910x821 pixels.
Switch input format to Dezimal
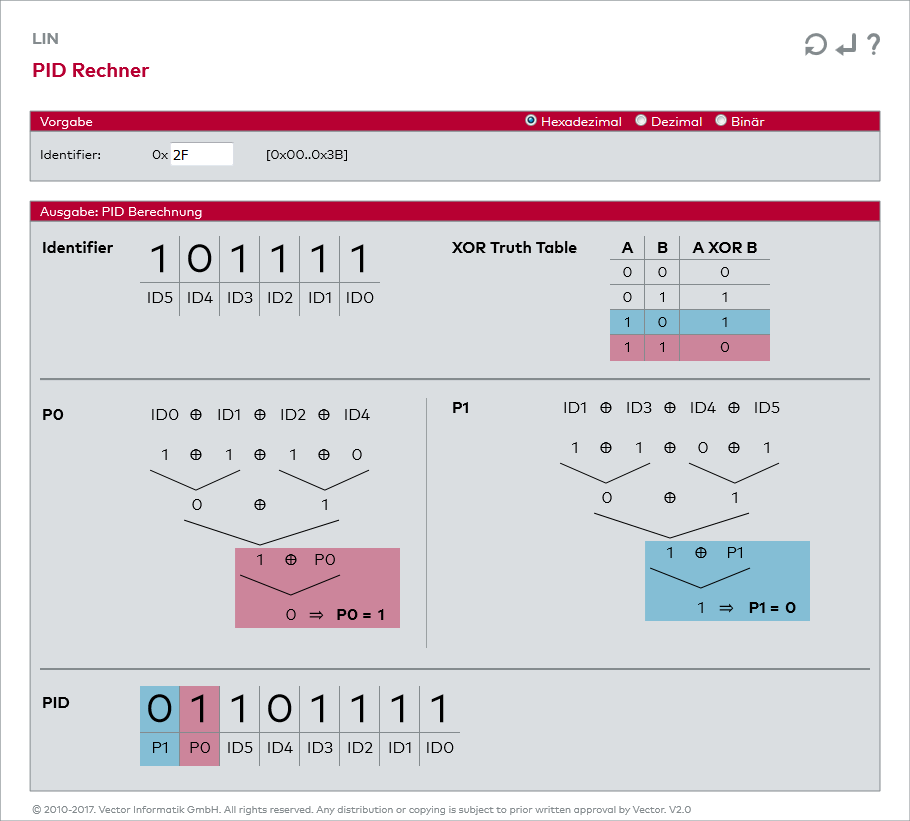pos(641,121)
